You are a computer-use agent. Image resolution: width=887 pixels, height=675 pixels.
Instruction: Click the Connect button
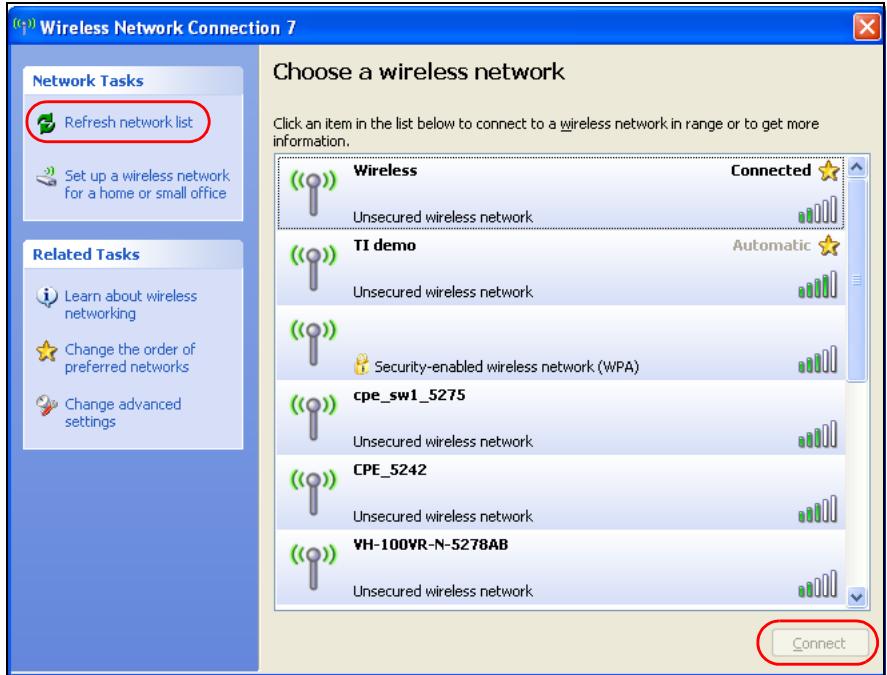[819, 643]
